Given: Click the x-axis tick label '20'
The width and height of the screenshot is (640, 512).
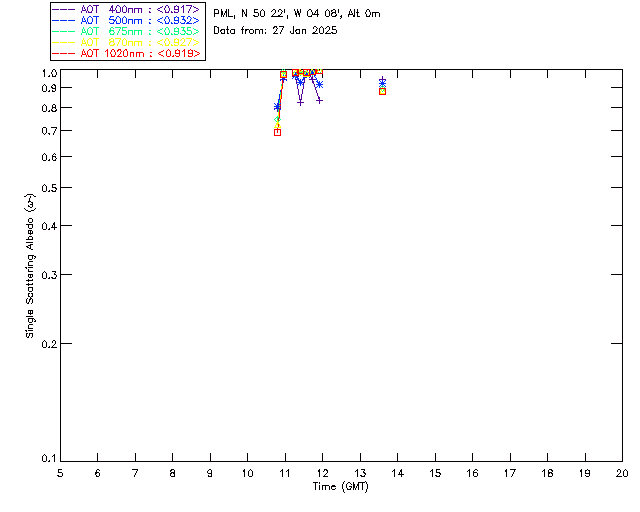Looking at the screenshot, I should tap(622, 473).
